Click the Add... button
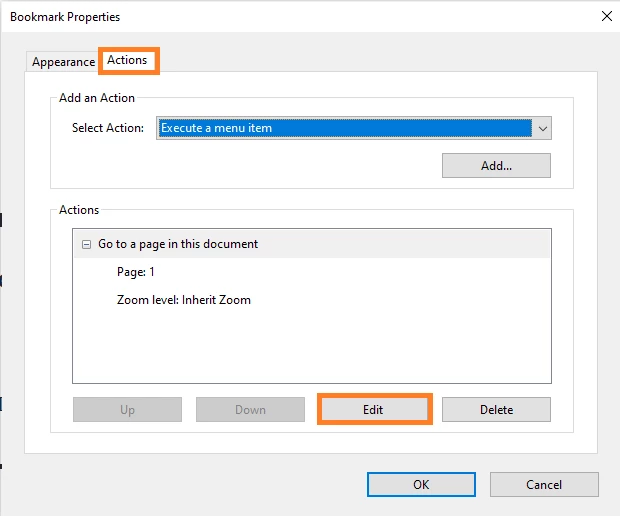 496,166
